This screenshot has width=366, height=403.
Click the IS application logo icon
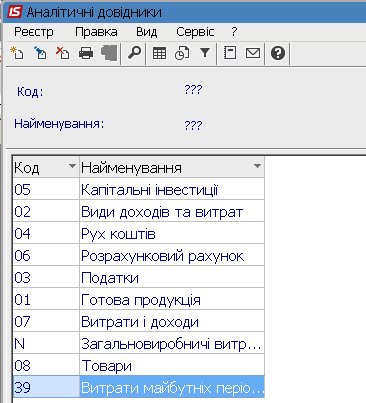pos(15,12)
